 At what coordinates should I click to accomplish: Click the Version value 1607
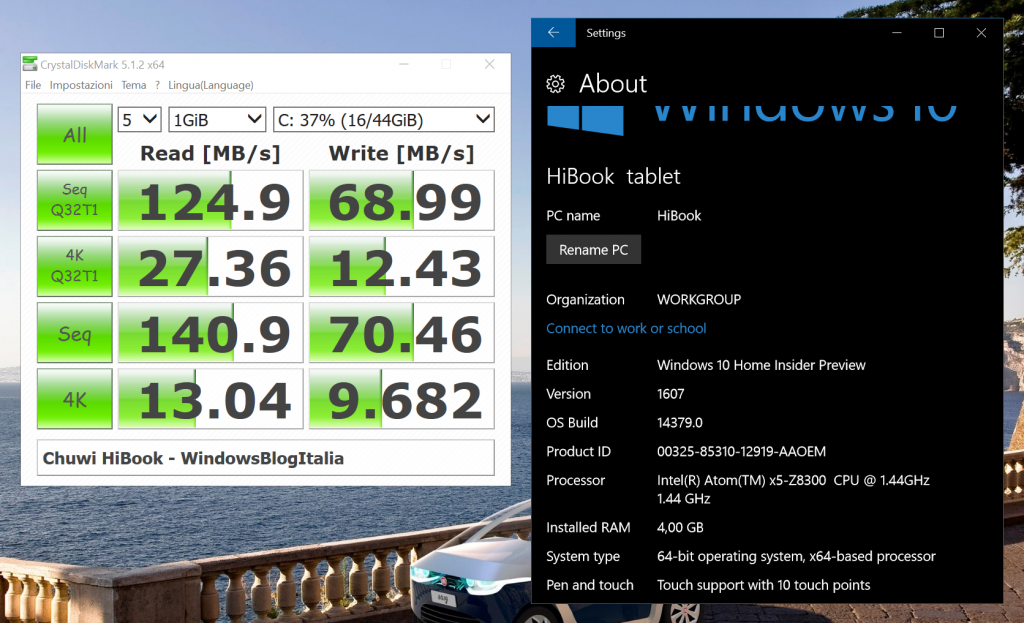[670, 394]
